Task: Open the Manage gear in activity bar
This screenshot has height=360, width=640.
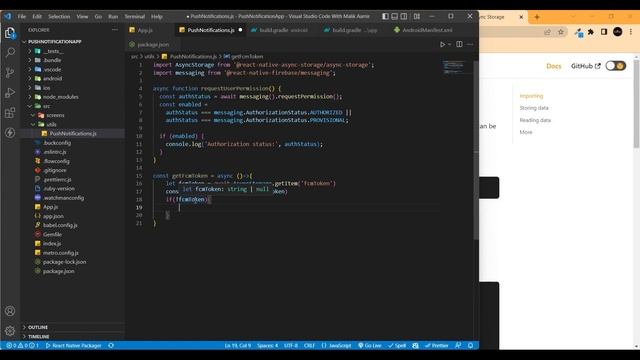Action: tap(10, 331)
